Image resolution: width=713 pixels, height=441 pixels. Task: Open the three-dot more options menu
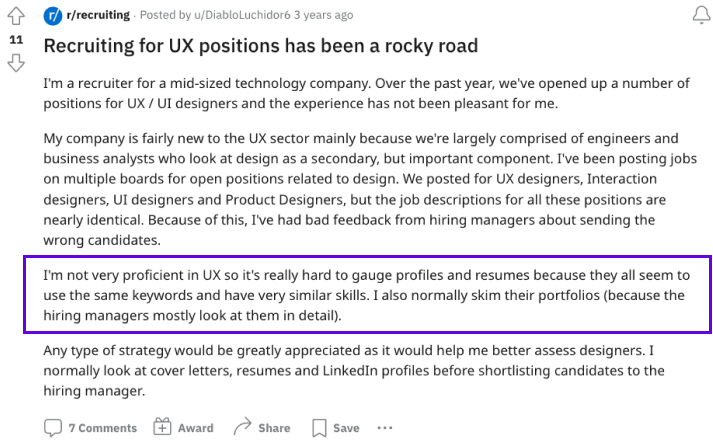[385, 428]
